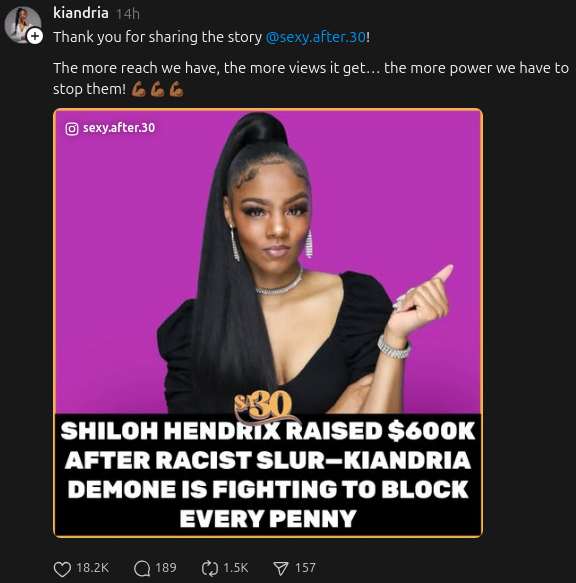Repost using the circular arrows icon
The image size is (576, 583).
(x=210, y=568)
